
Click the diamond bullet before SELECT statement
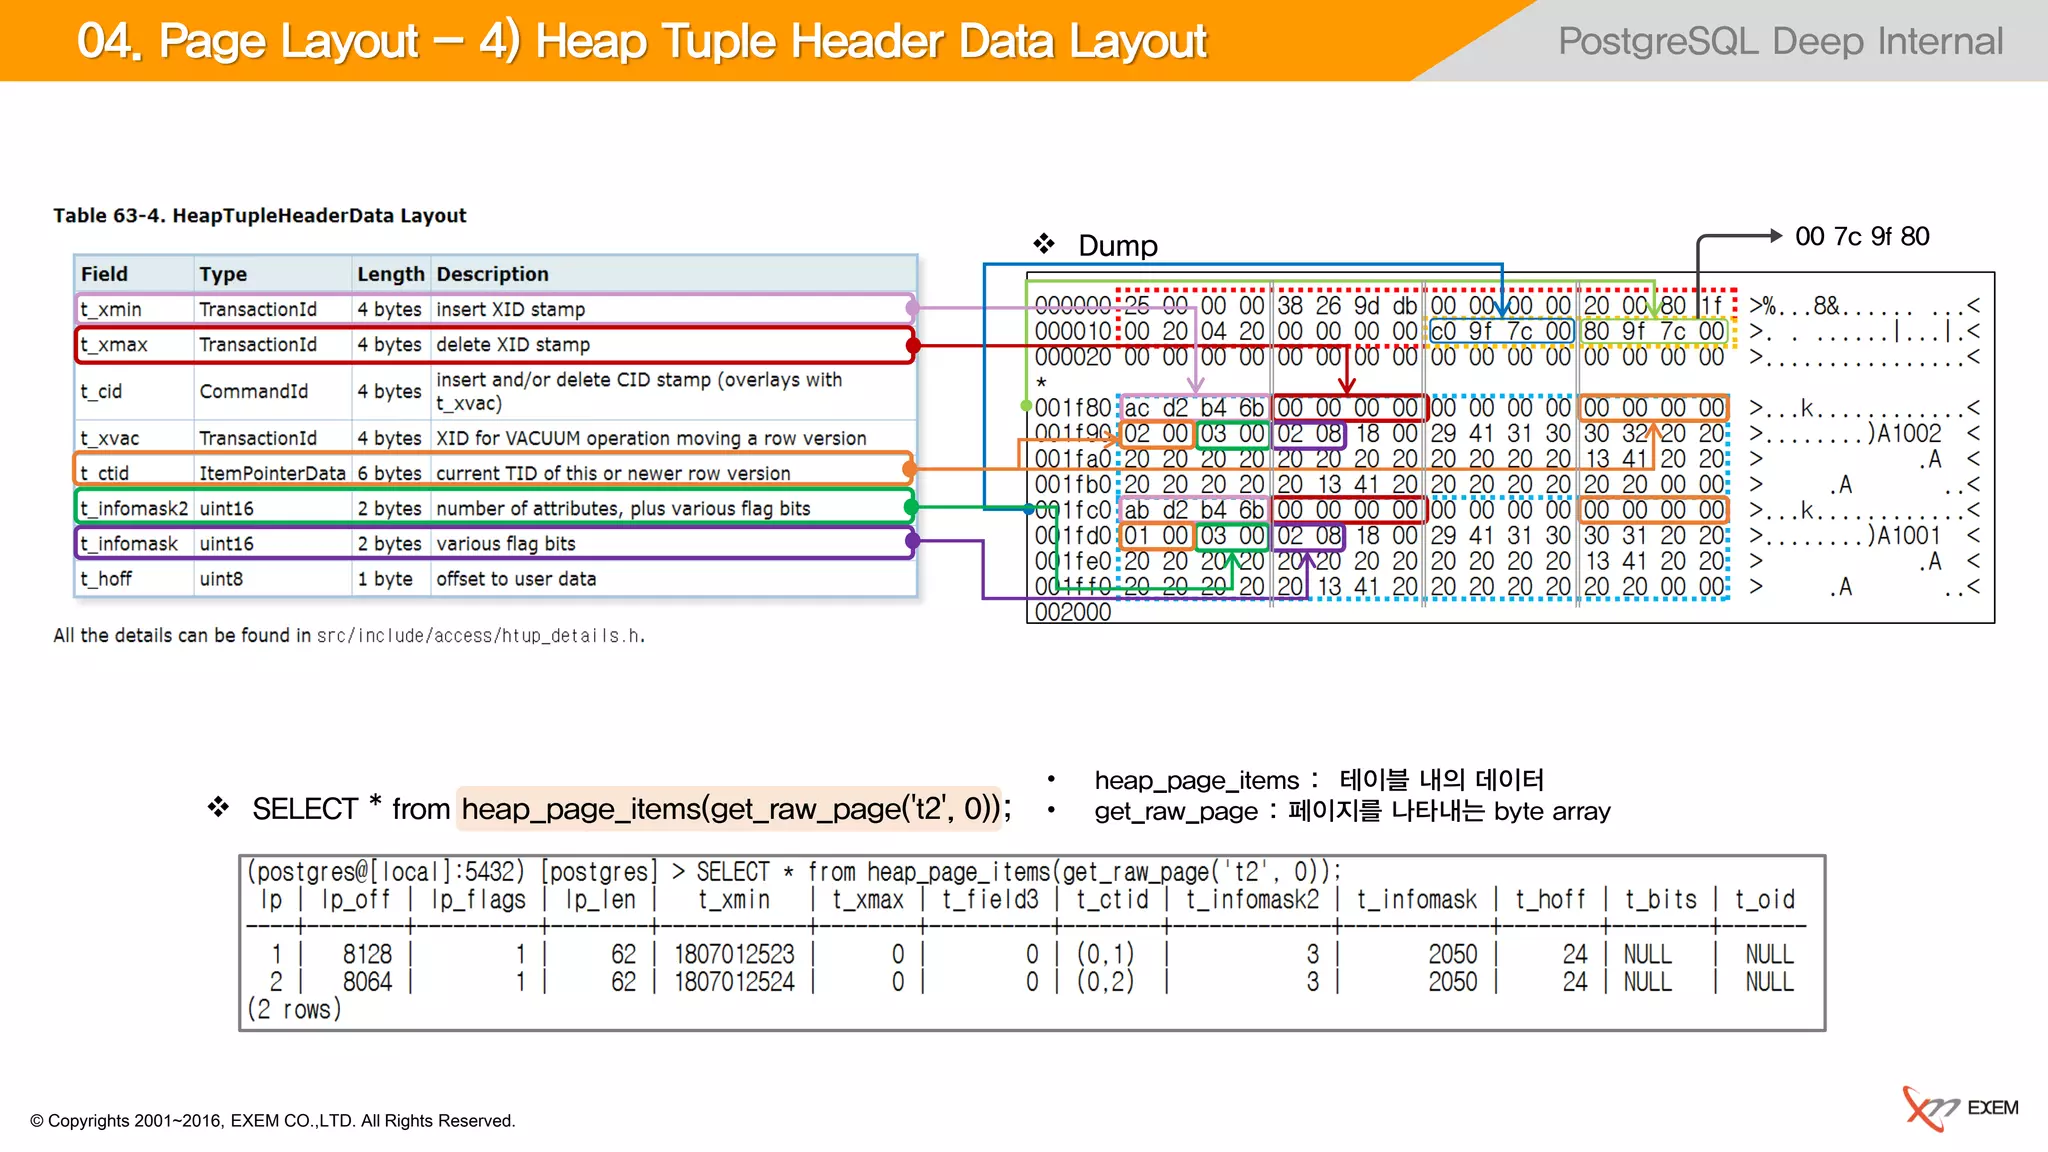click(x=218, y=807)
